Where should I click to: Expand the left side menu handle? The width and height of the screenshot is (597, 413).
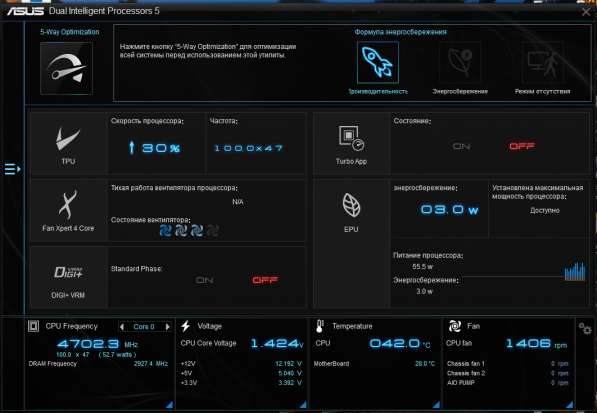point(12,169)
